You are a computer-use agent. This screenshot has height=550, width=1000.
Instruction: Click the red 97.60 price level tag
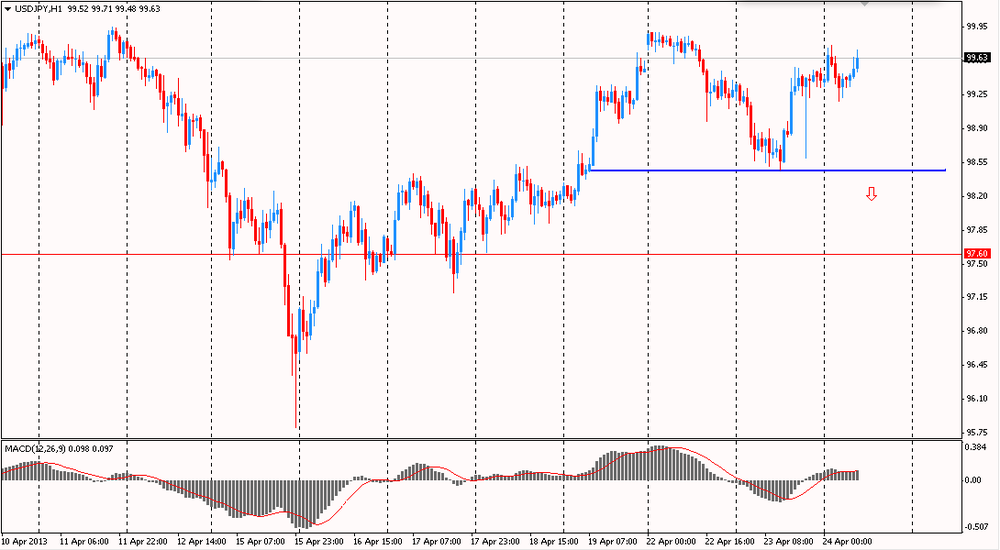tap(977, 254)
